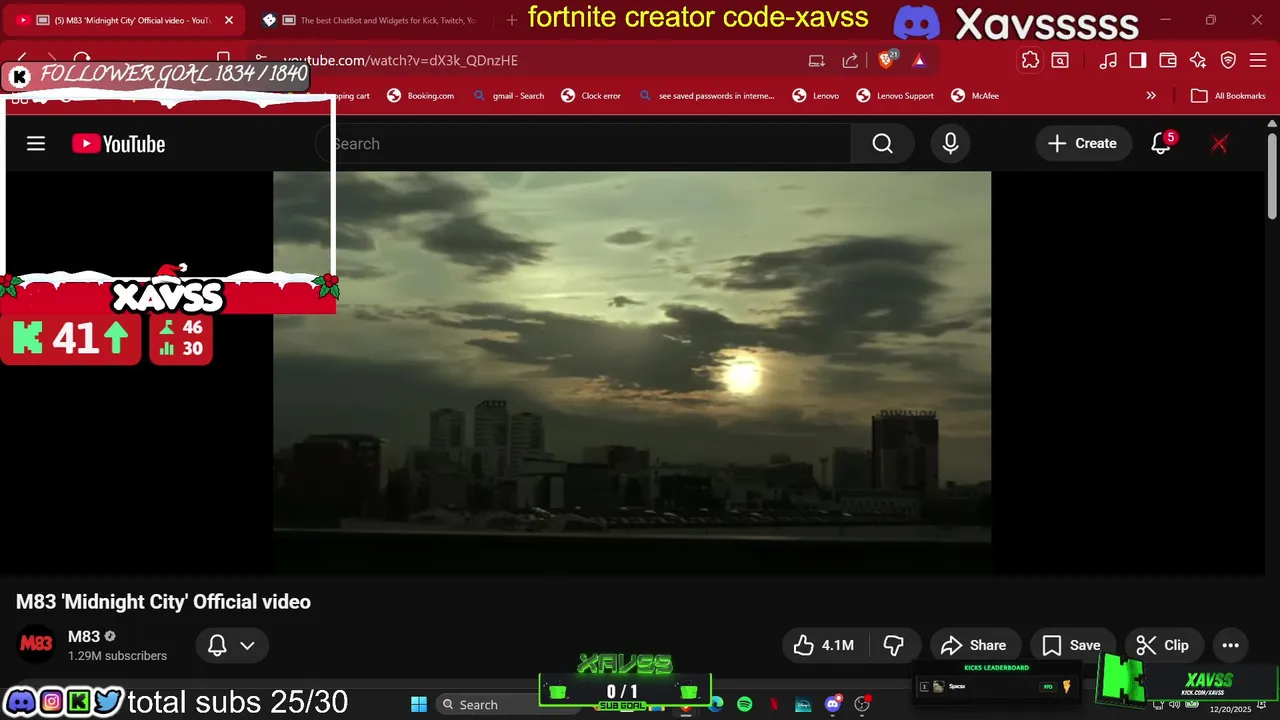The width and height of the screenshot is (1280, 720).
Task: Click the address bar URL youtube.com/watch
Action: tap(400, 60)
